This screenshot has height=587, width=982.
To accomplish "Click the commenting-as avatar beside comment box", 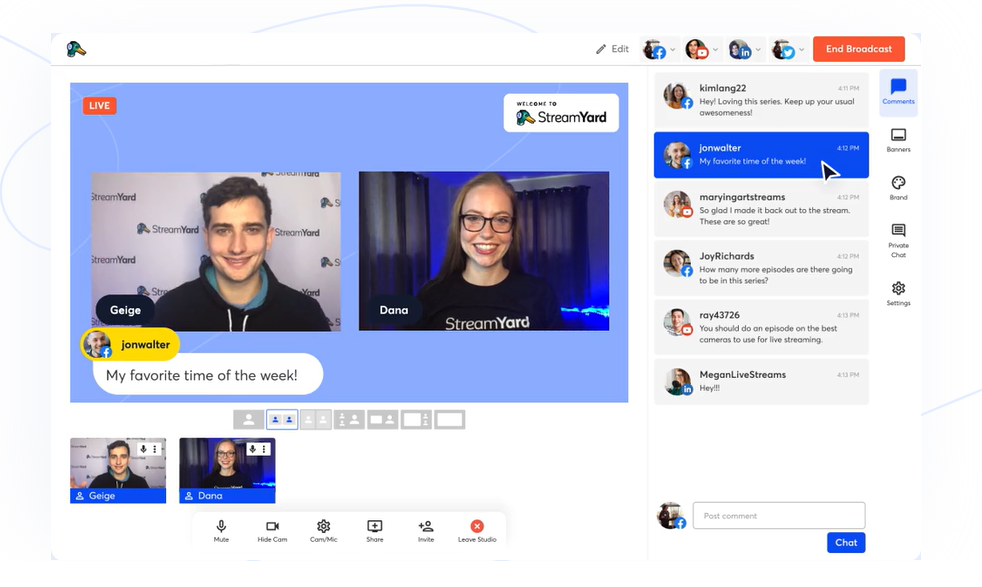I will pyautogui.click(x=671, y=516).
